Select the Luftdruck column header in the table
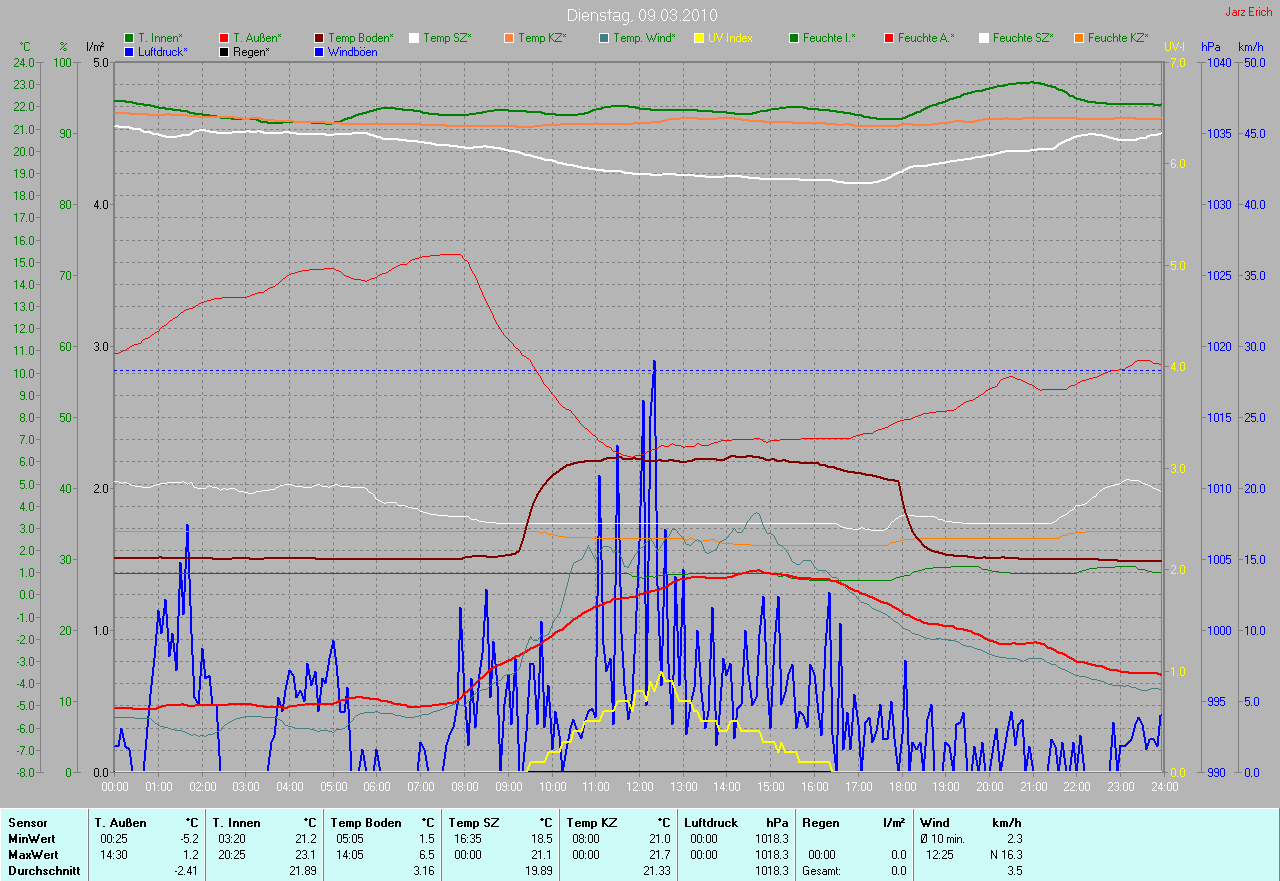Viewport: 1280px width, 881px height. 712,823
